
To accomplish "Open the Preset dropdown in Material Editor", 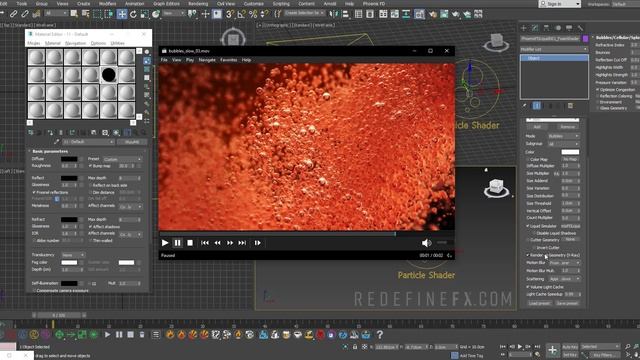I will coord(122,159).
